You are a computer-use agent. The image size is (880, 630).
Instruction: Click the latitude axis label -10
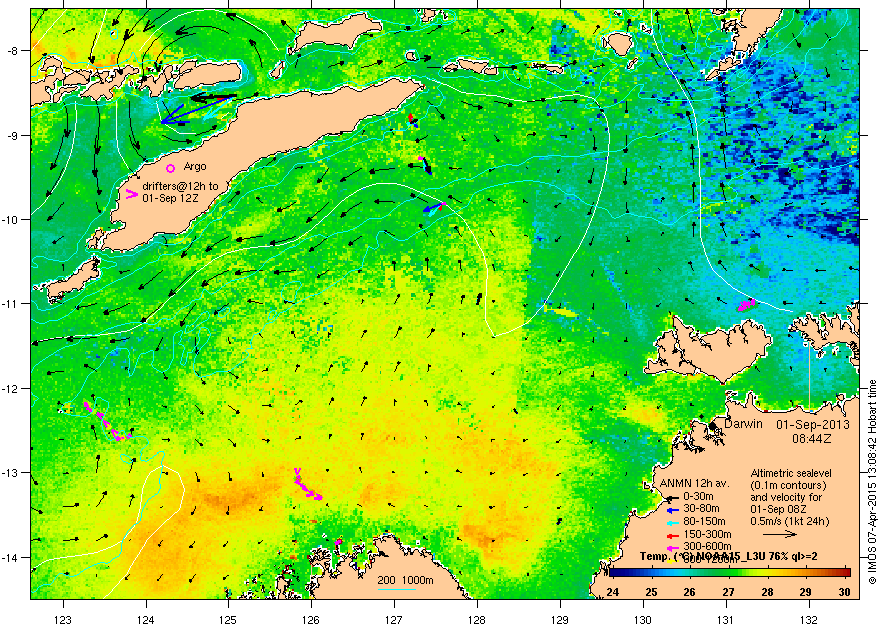pyautogui.click(x=10, y=220)
